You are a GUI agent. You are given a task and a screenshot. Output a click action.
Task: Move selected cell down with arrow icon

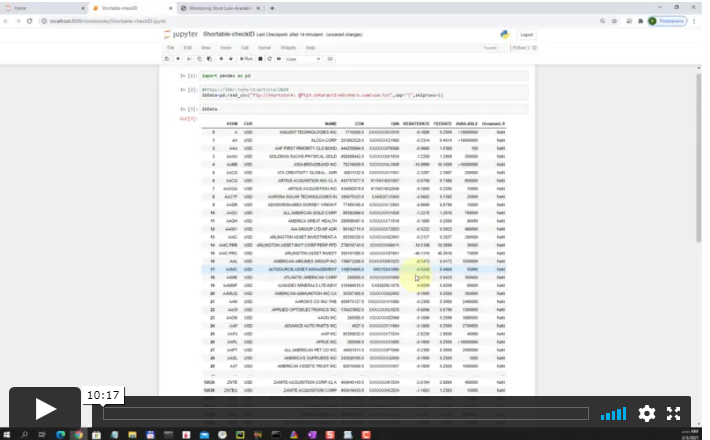click(x=230, y=59)
